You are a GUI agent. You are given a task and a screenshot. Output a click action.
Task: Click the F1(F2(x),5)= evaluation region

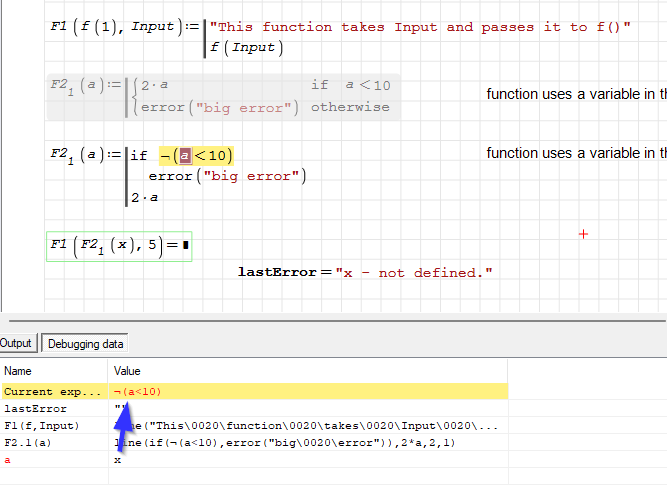(x=119, y=244)
